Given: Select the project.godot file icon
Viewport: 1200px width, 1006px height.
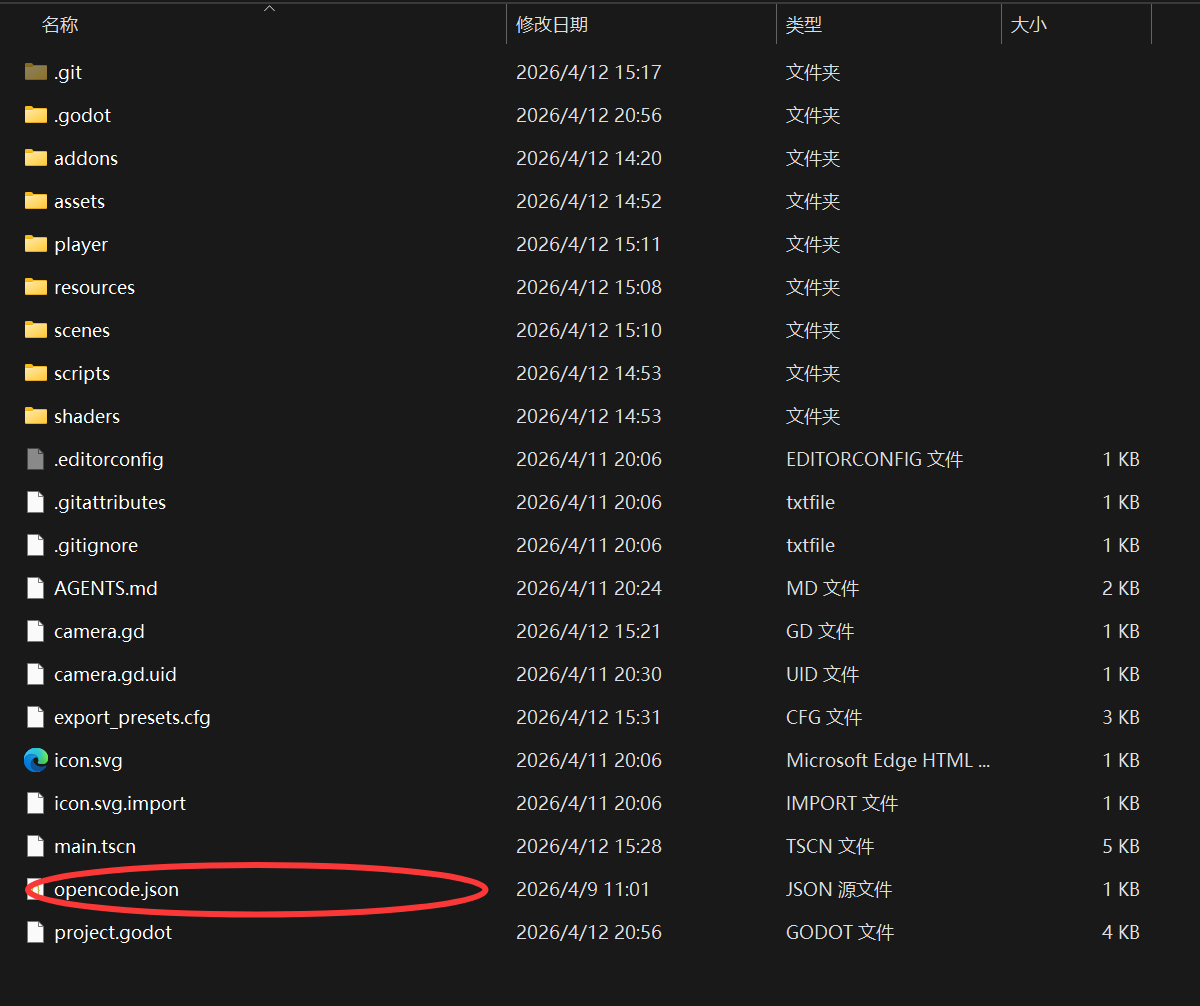Looking at the screenshot, I should click(x=36, y=932).
